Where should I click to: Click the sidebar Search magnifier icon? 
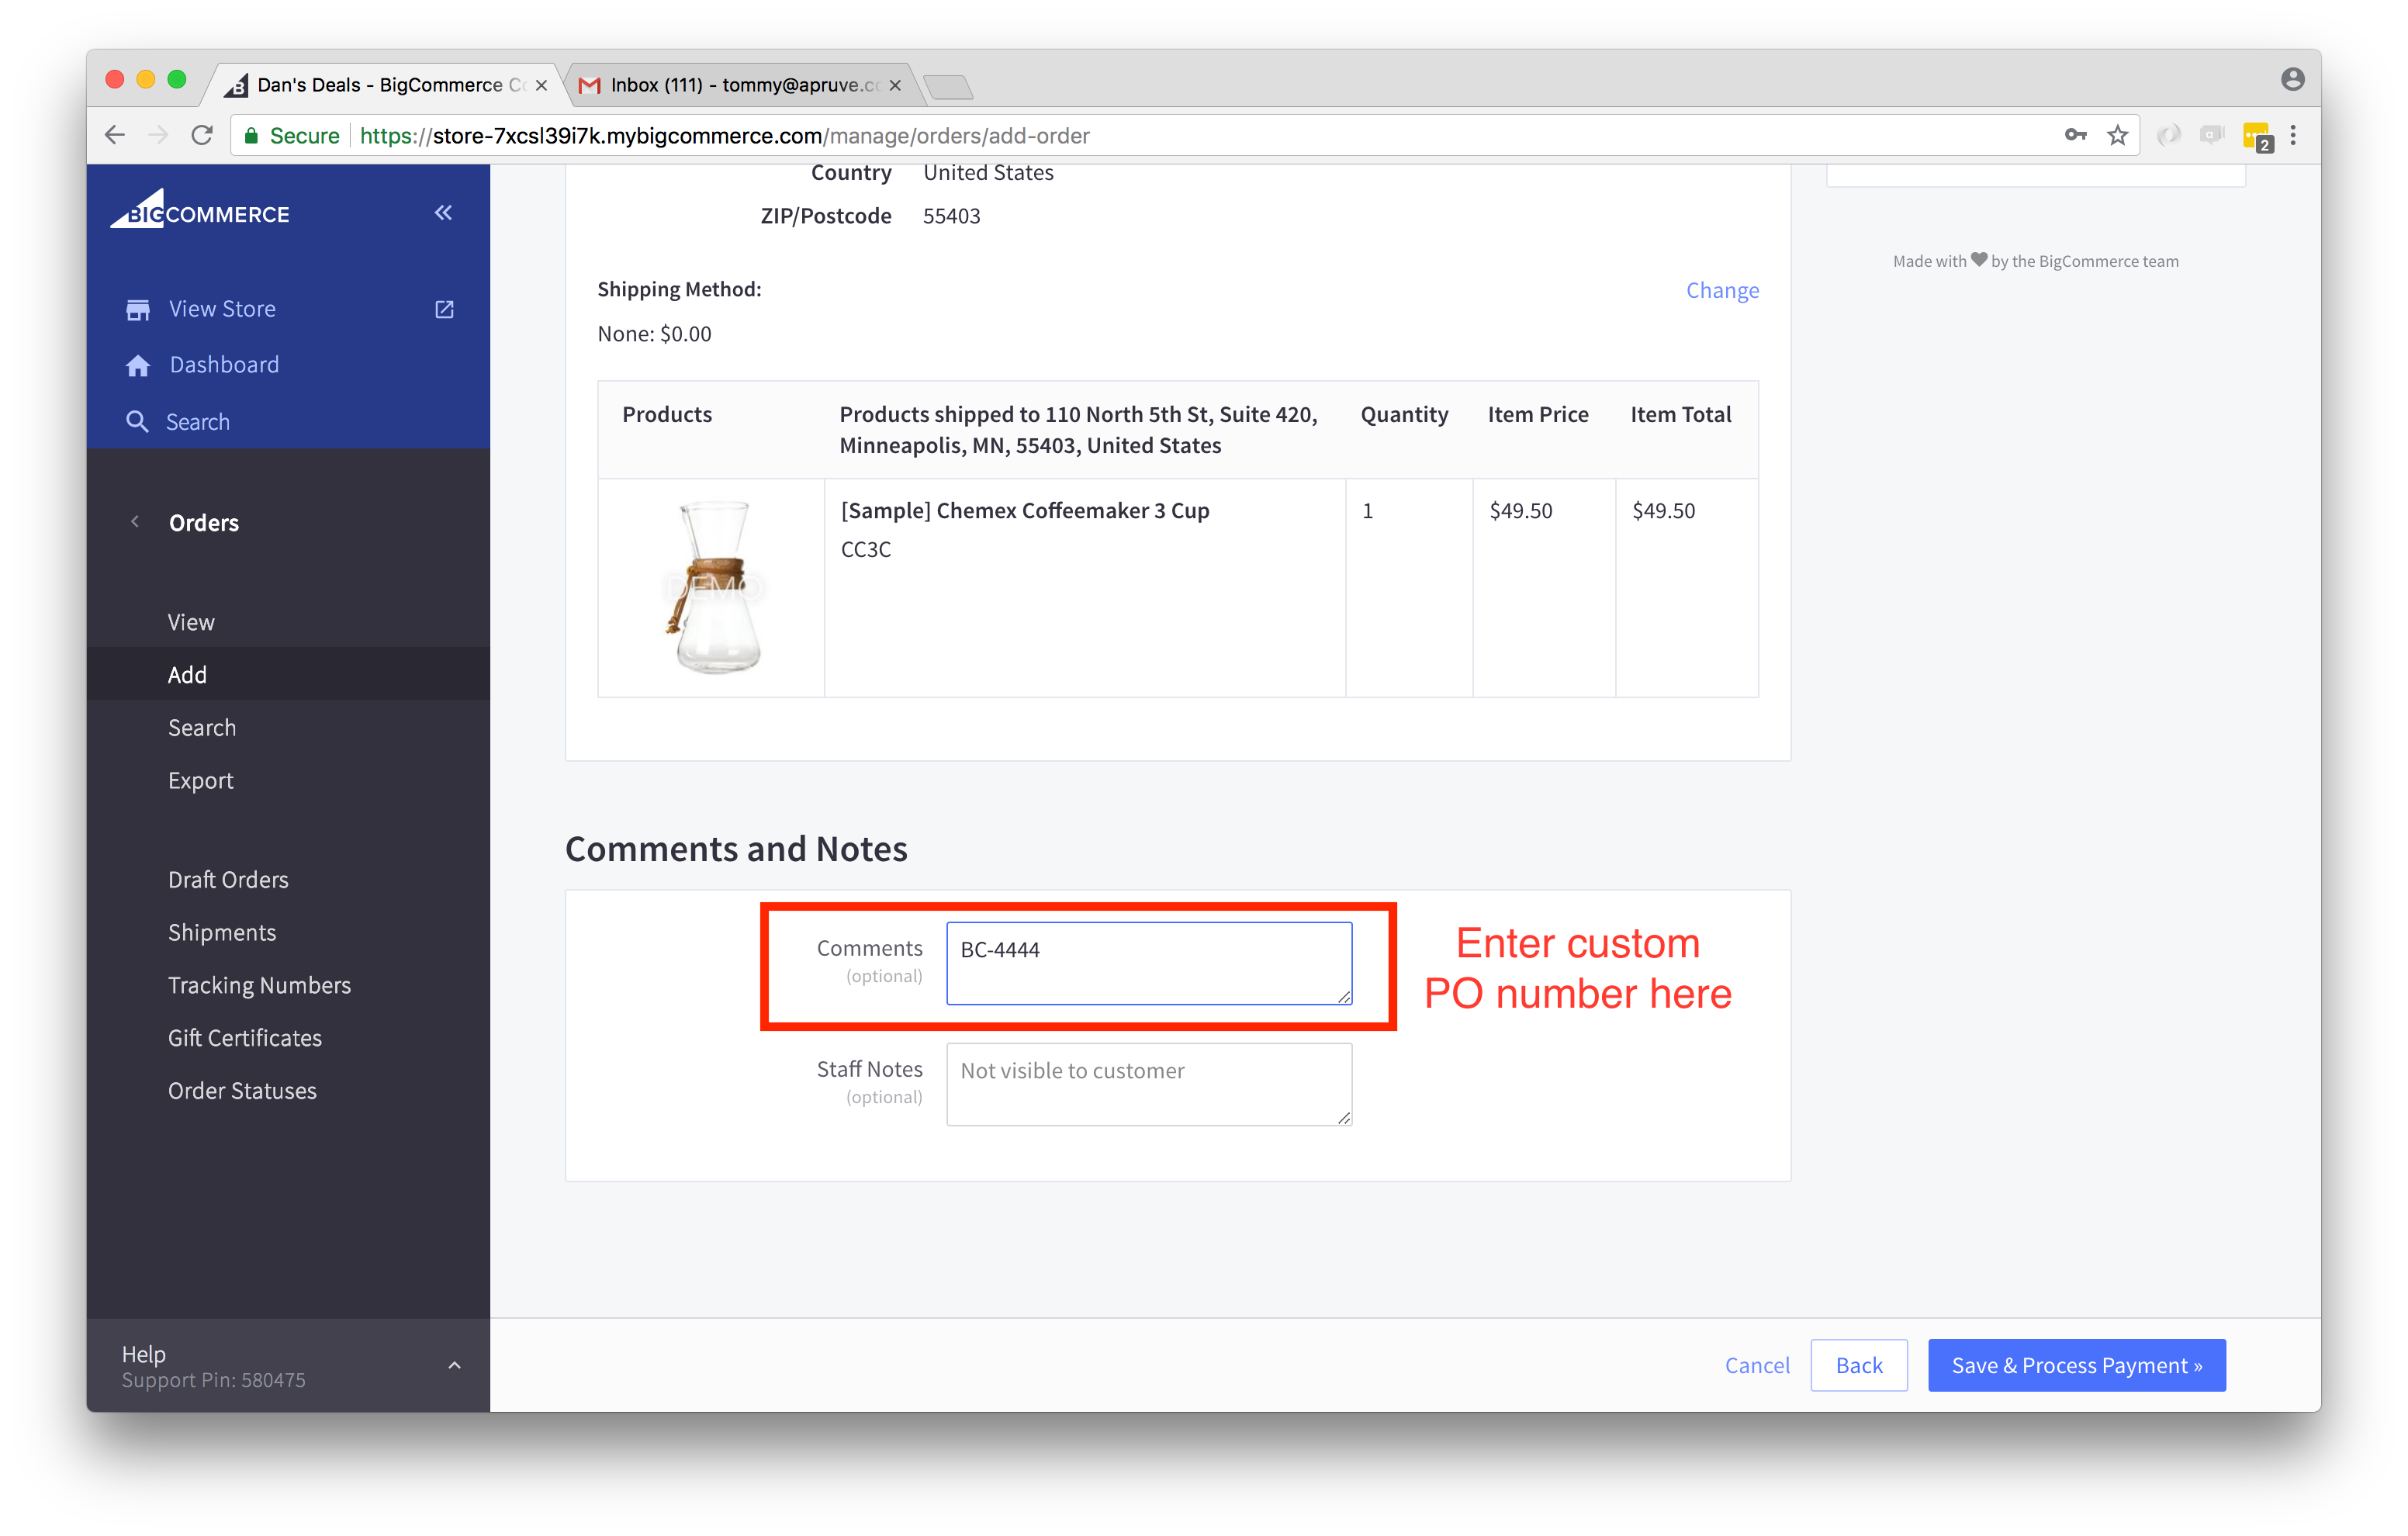click(x=137, y=422)
